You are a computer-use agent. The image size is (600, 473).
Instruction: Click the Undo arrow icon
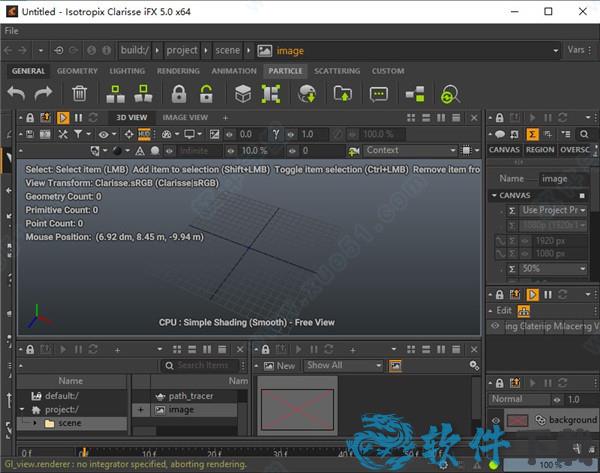point(16,94)
